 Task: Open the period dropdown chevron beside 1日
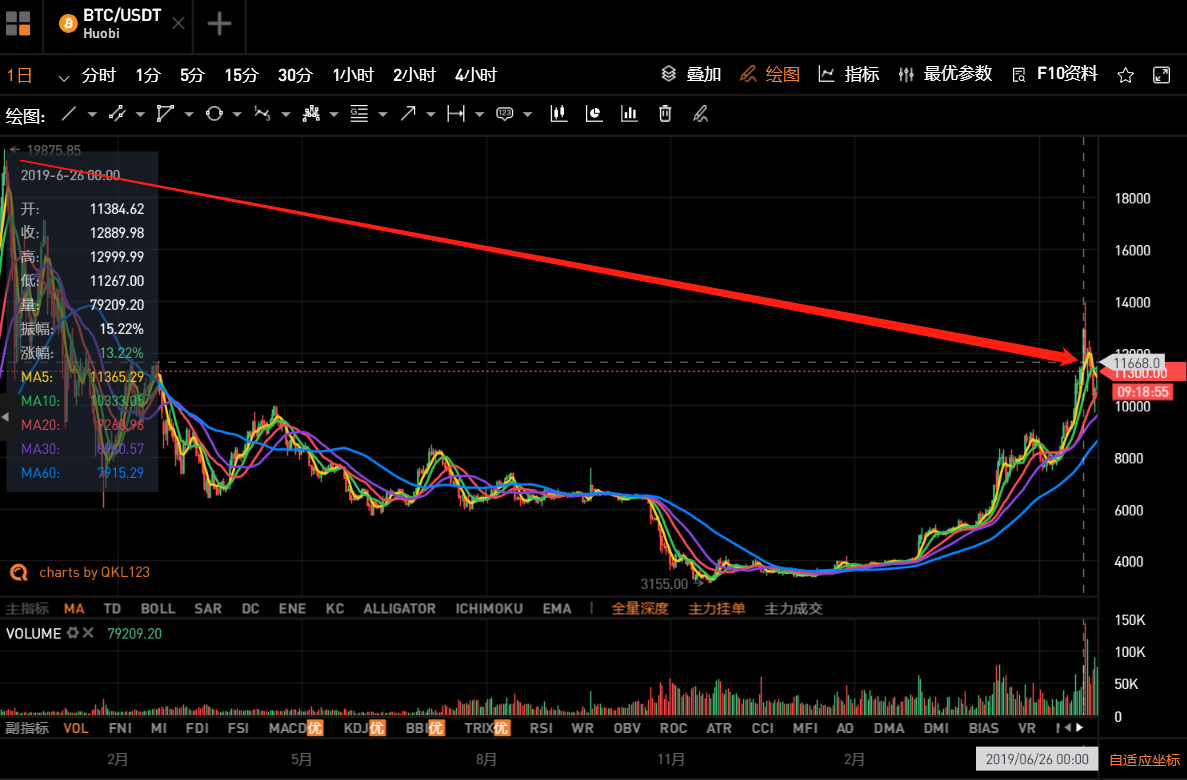coord(64,76)
